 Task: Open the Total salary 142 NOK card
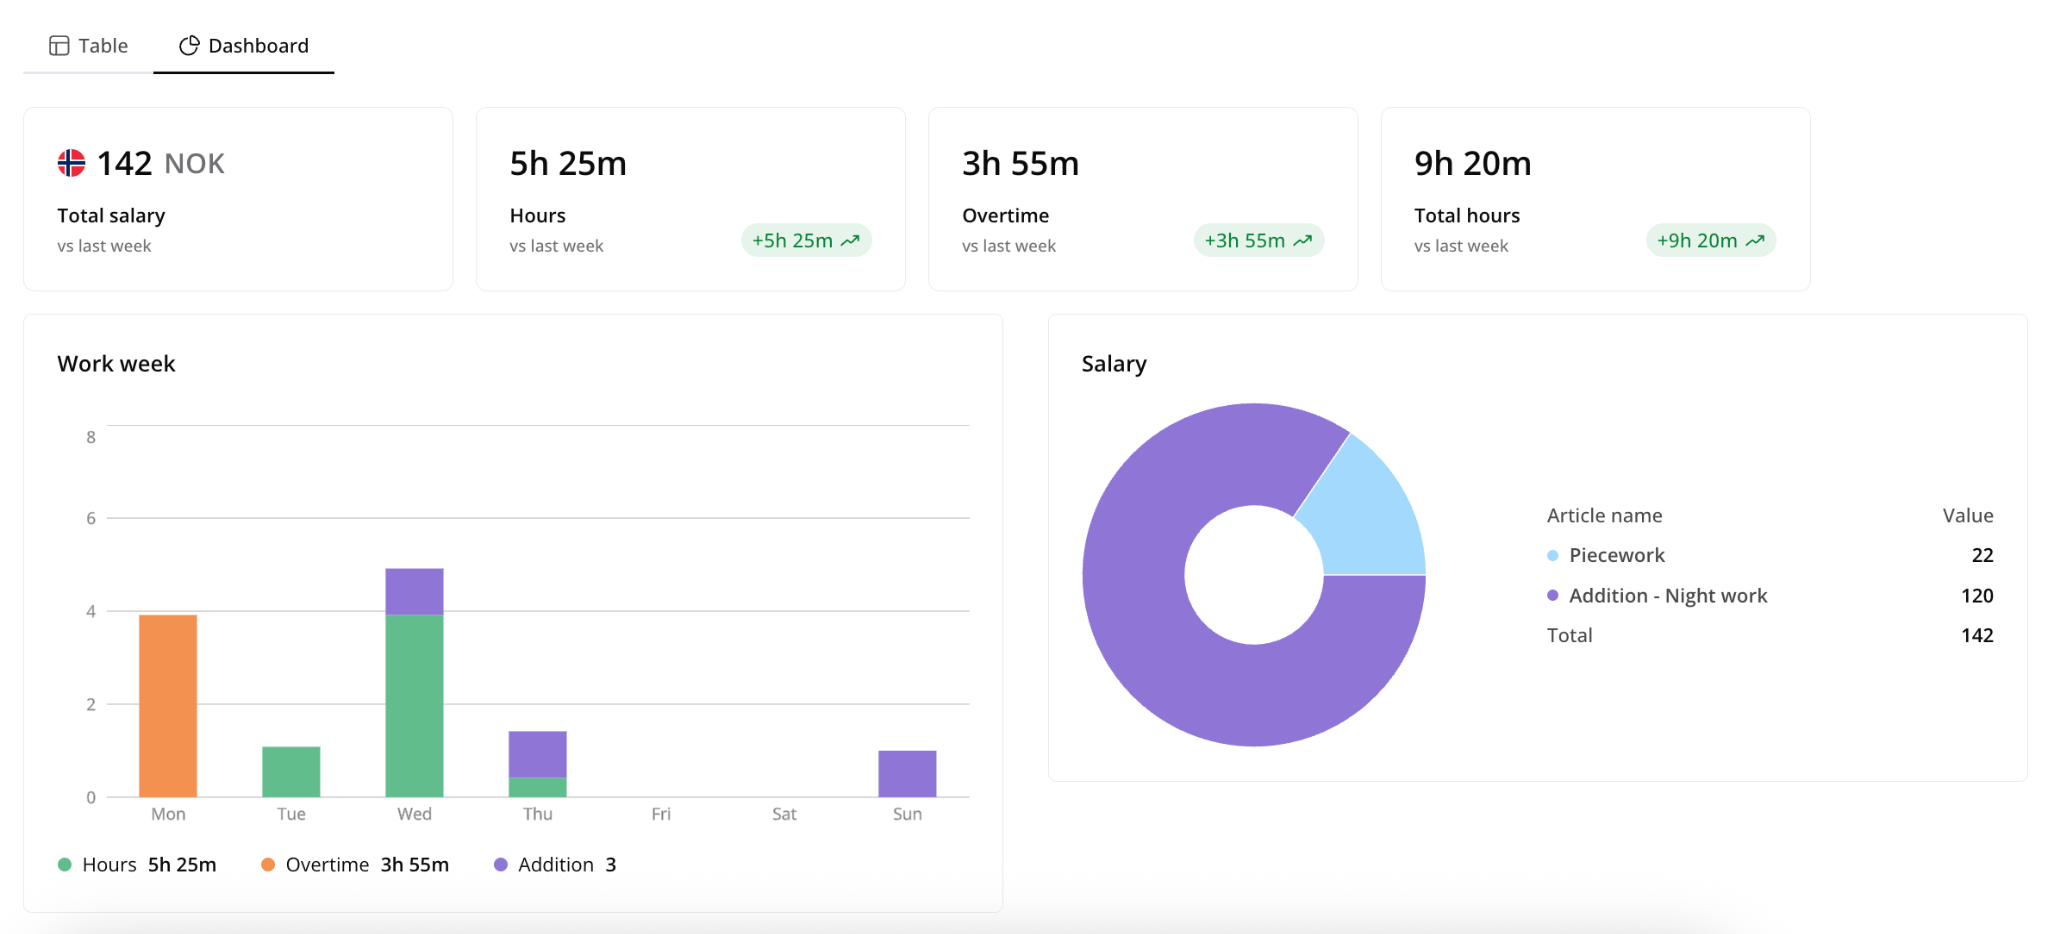[238, 199]
